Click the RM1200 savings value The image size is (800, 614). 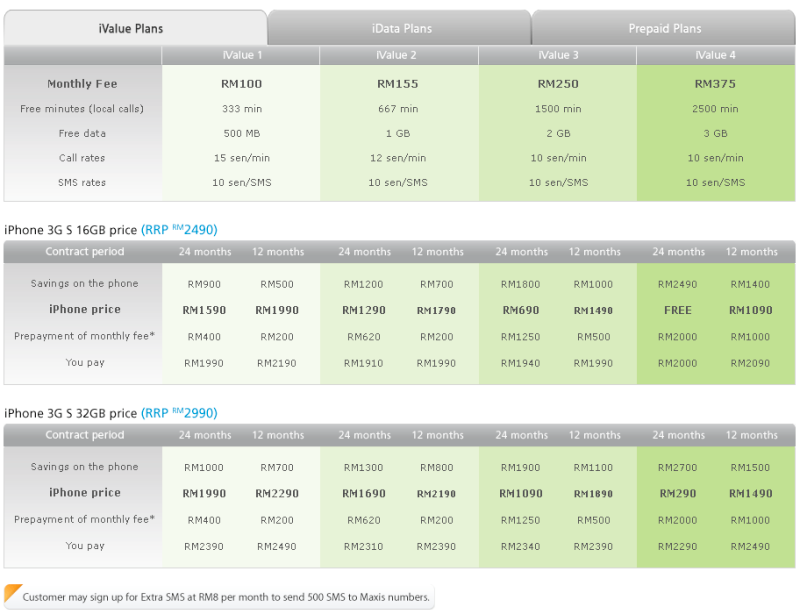[x=363, y=284]
